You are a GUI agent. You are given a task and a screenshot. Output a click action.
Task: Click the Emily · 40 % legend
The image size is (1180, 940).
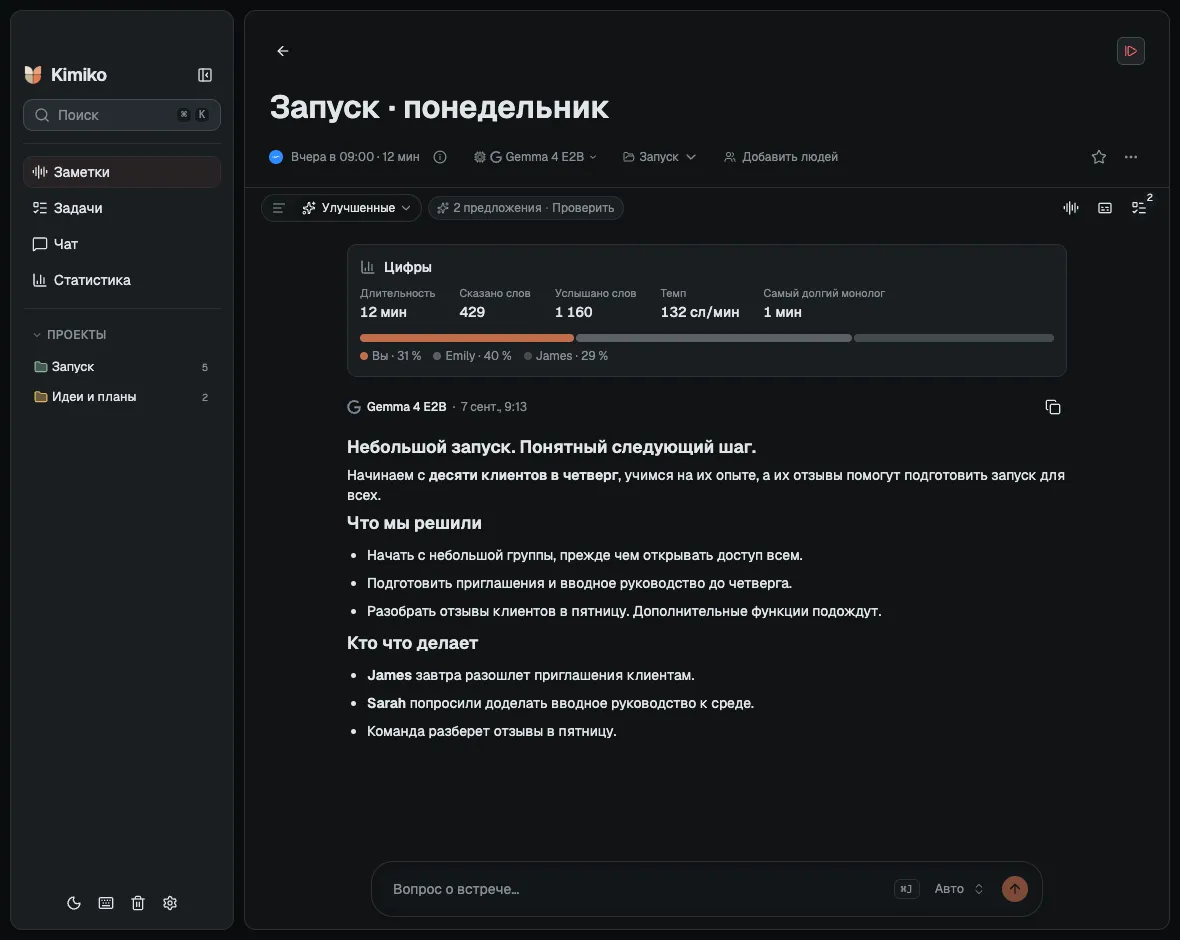473,356
